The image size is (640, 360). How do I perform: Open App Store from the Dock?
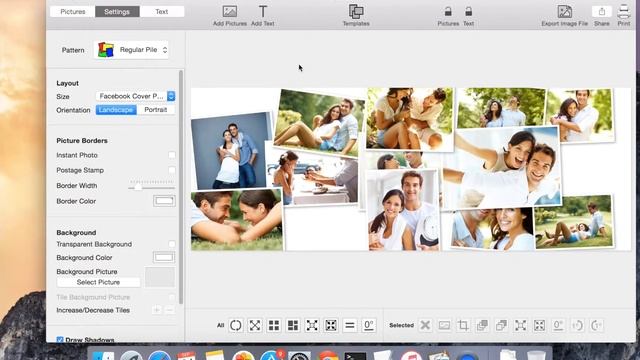[x=271, y=356]
